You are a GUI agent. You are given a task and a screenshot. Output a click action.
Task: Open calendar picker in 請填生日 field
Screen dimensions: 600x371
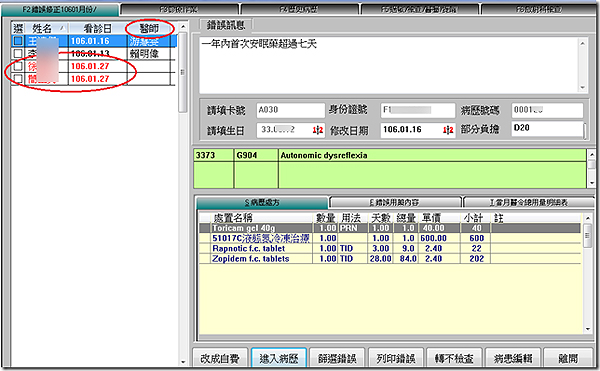(318, 130)
